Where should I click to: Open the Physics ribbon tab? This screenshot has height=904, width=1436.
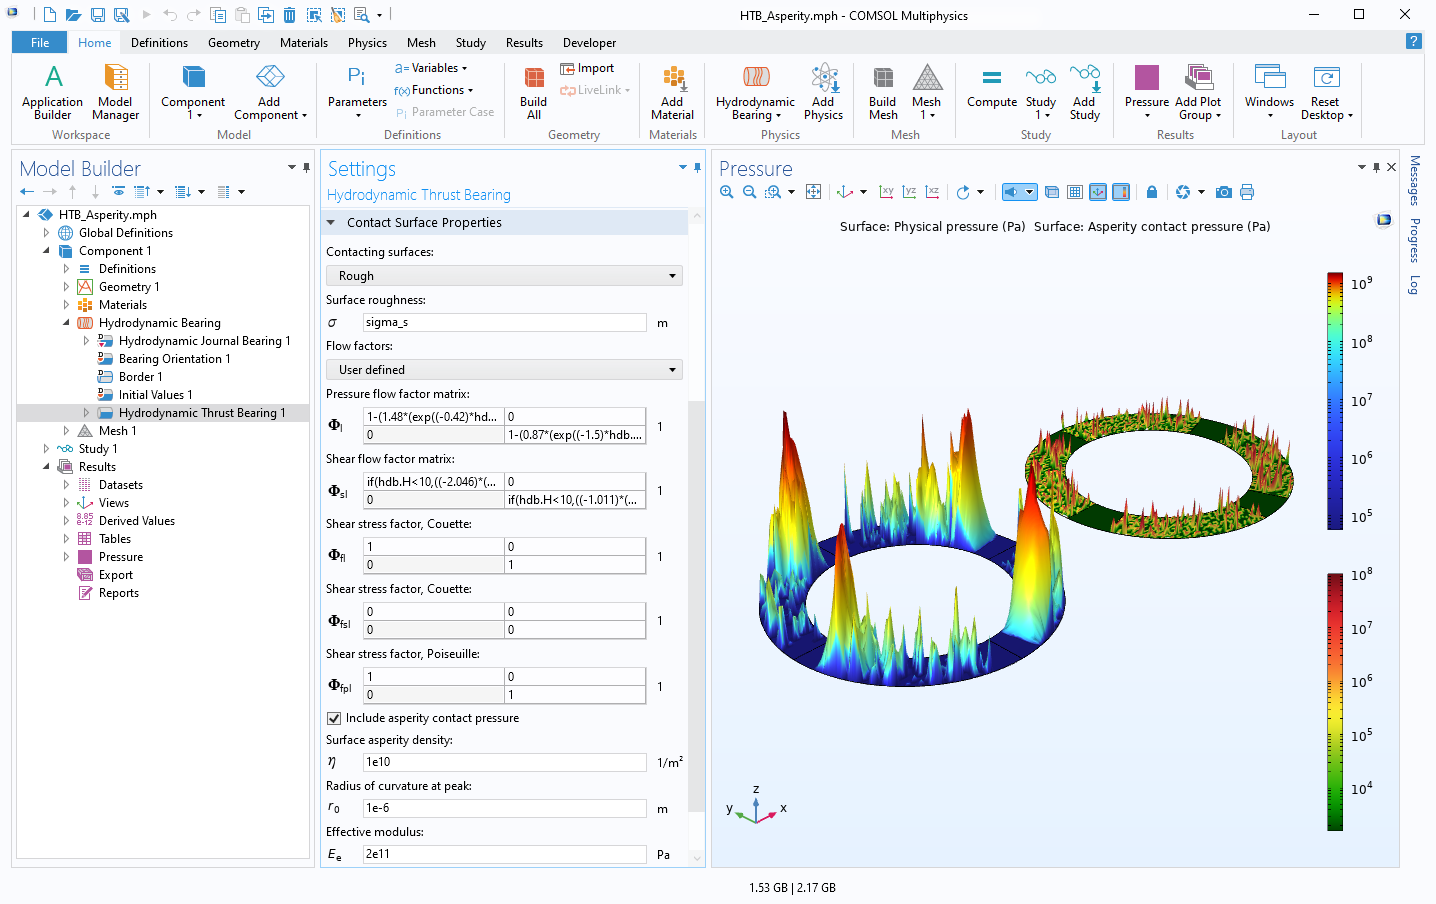point(367,43)
